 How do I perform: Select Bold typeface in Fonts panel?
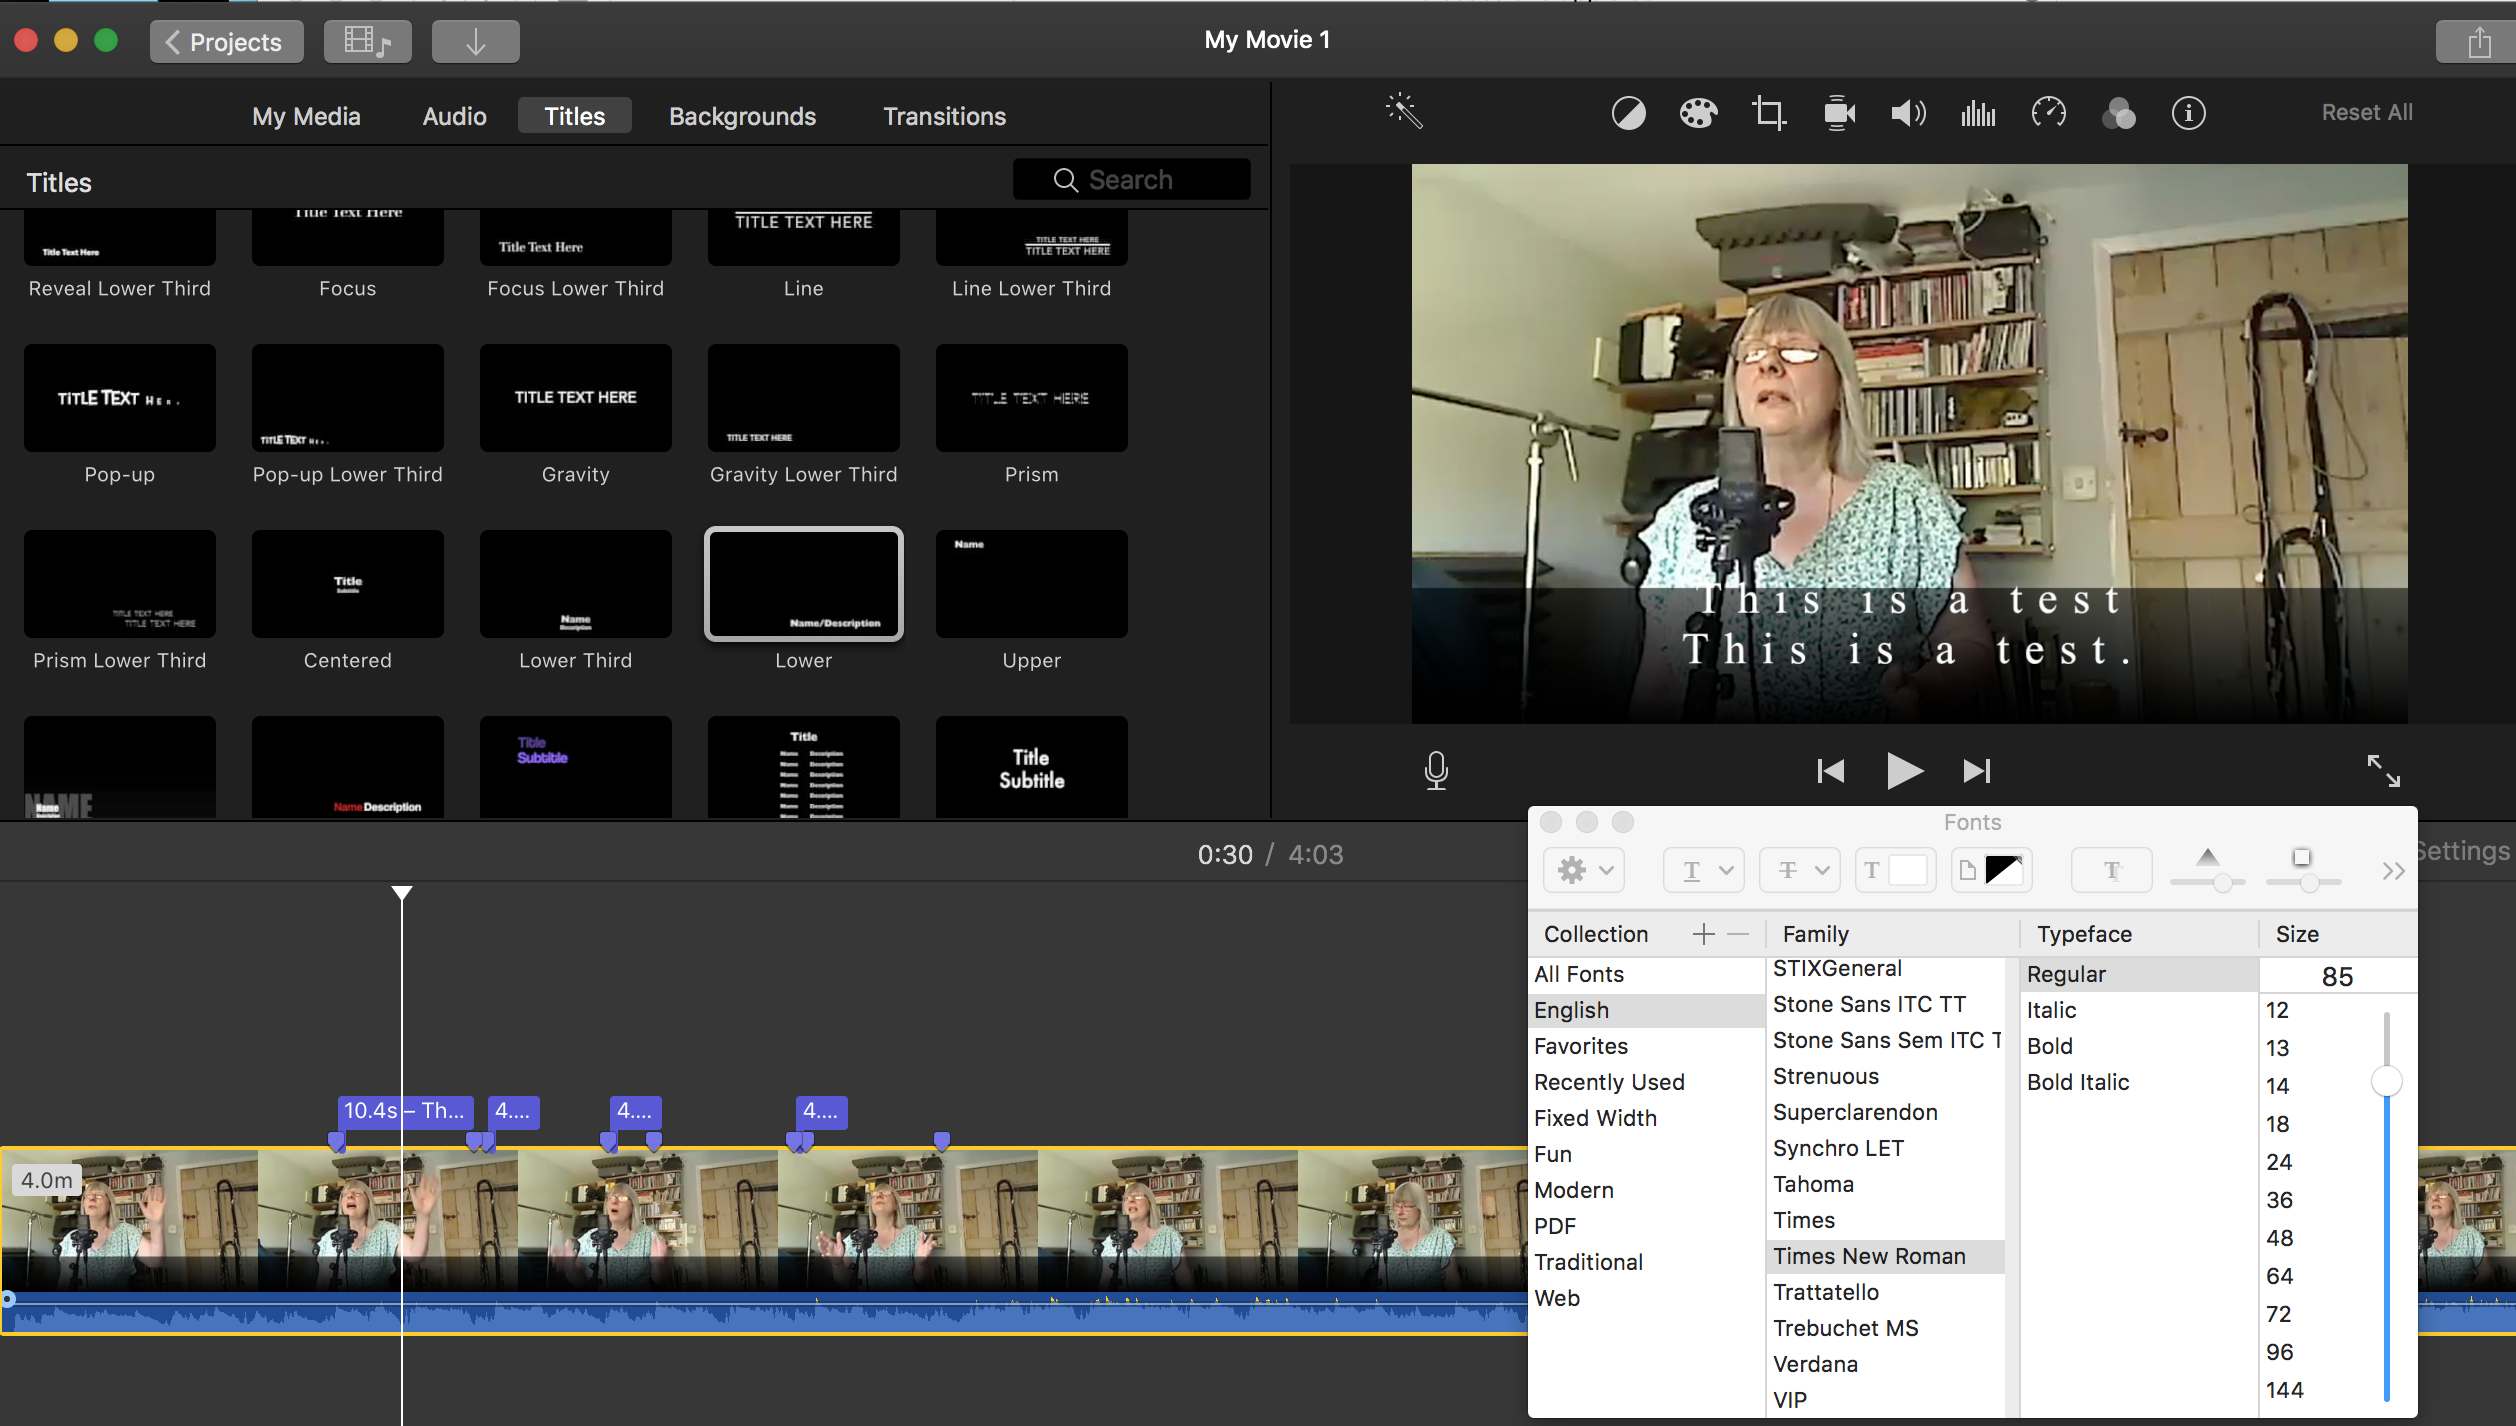pyautogui.click(x=2049, y=1046)
